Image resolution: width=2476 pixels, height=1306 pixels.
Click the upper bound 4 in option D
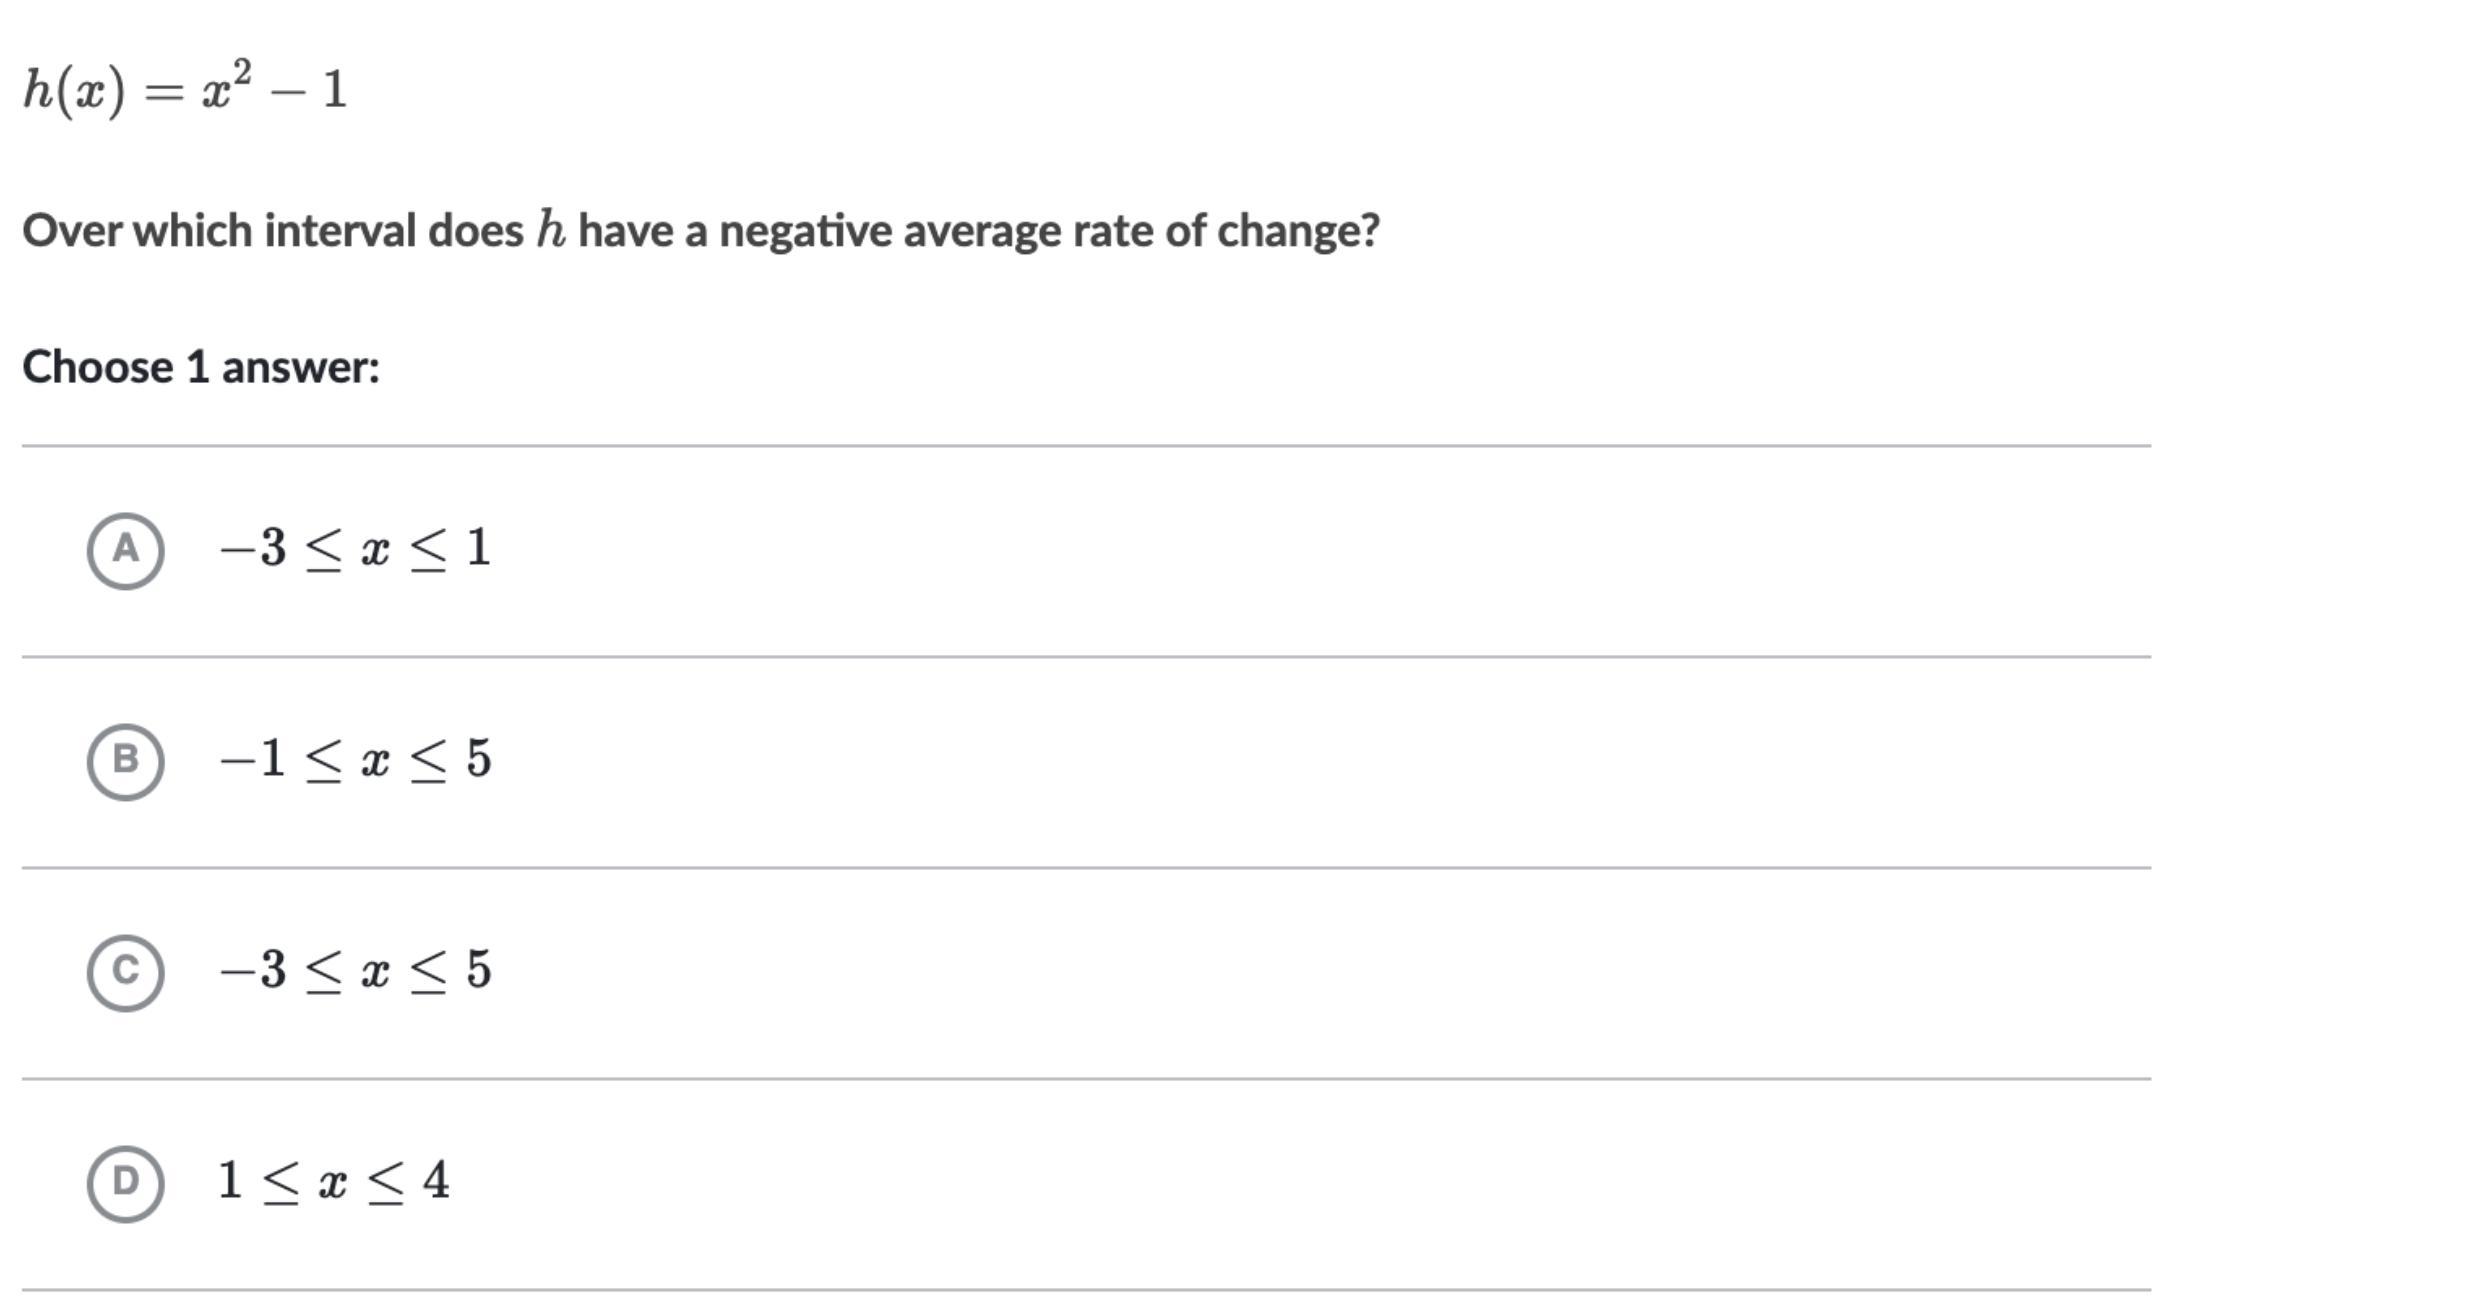436,1181
